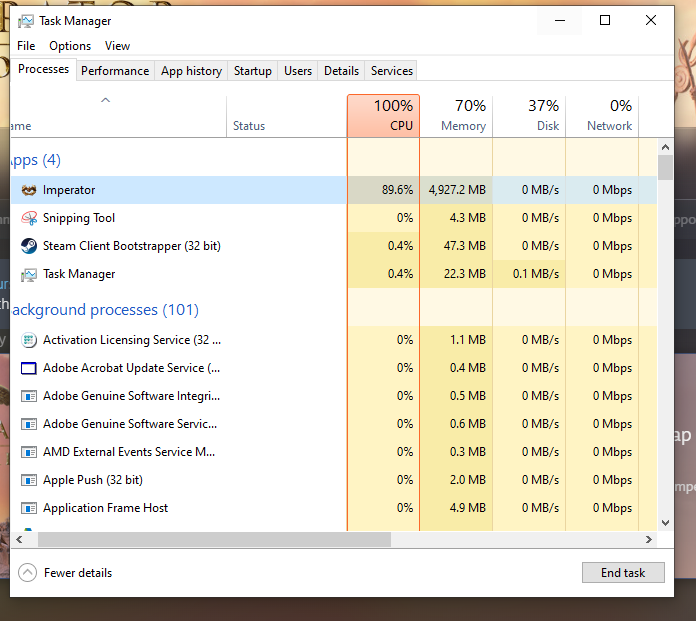Click the vertical scrollbar down arrow

point(665,522)
